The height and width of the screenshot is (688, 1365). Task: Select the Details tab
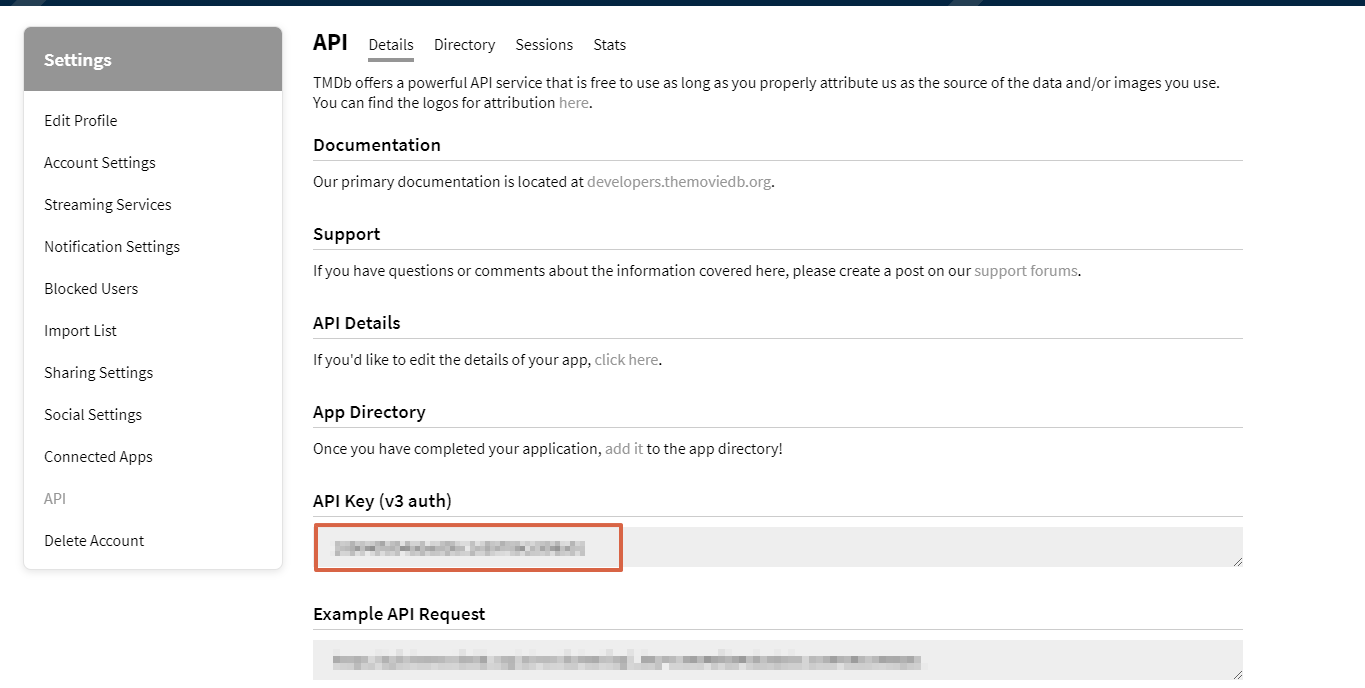pos(390,45)
